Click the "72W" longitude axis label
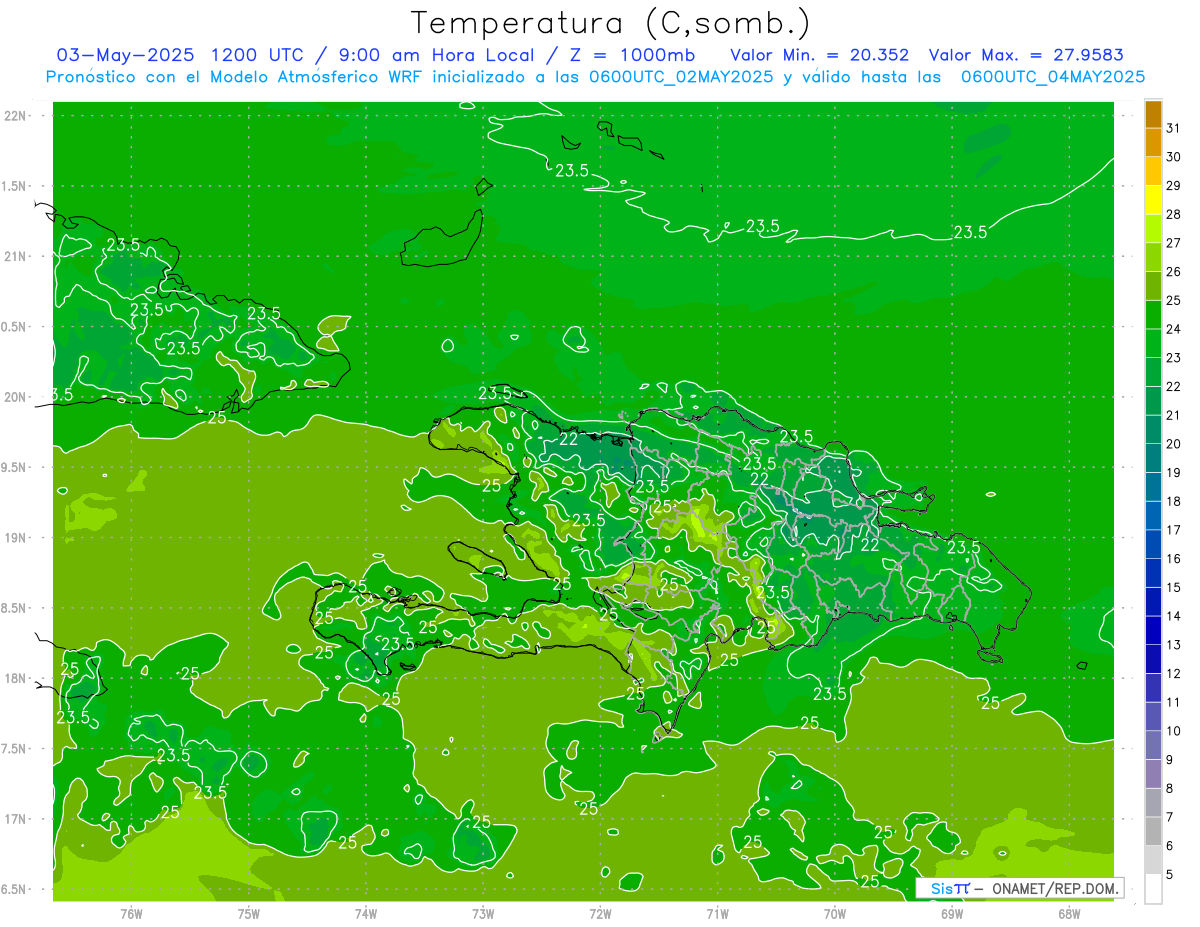 coord(600,913)
